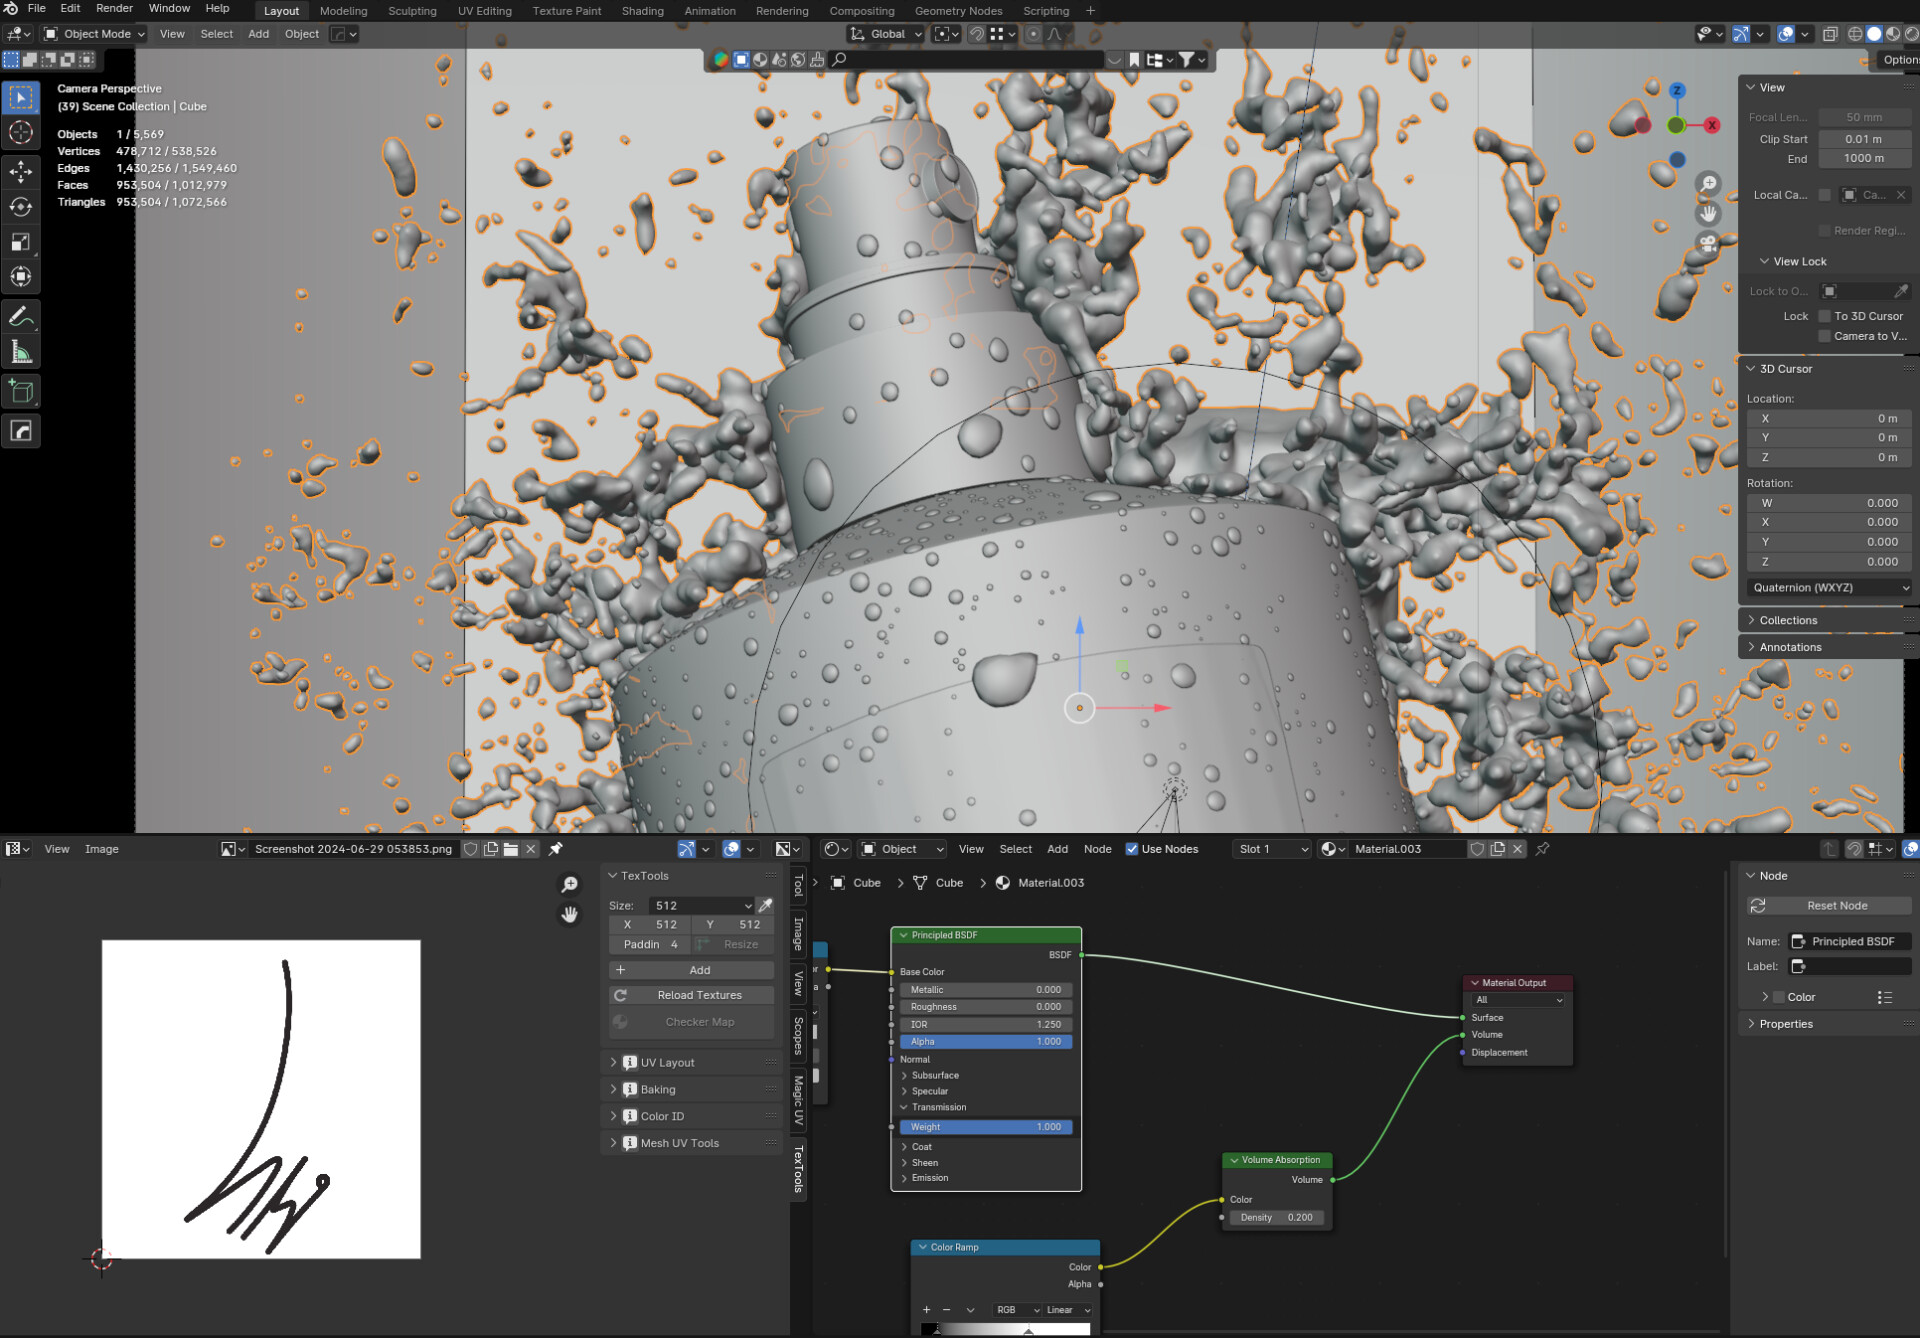Select the Add Cube tool
This screenshot has height=1338, width=1920.
click(21, 392)
